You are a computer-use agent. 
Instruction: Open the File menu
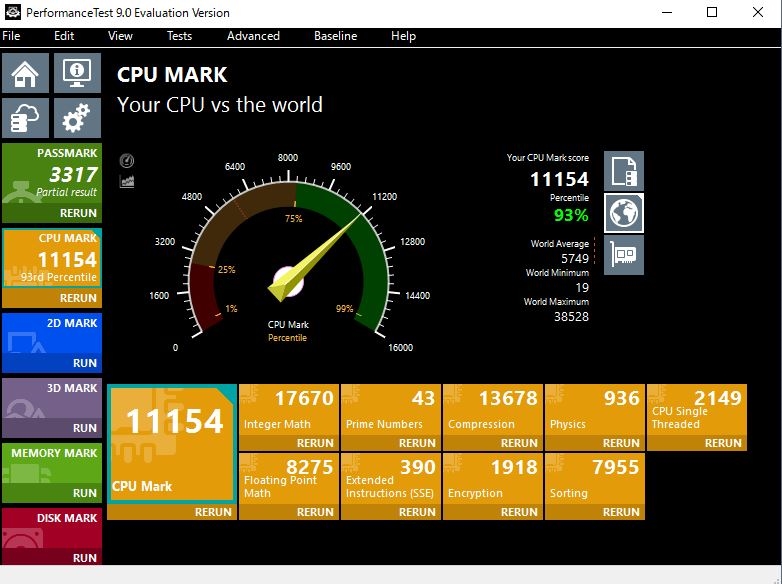coord(11,36)
